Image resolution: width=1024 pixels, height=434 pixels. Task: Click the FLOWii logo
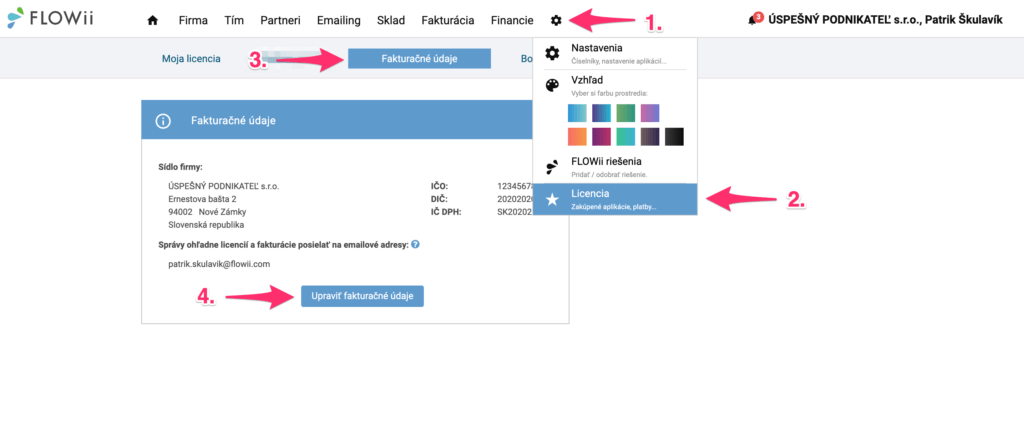(50, 18)
